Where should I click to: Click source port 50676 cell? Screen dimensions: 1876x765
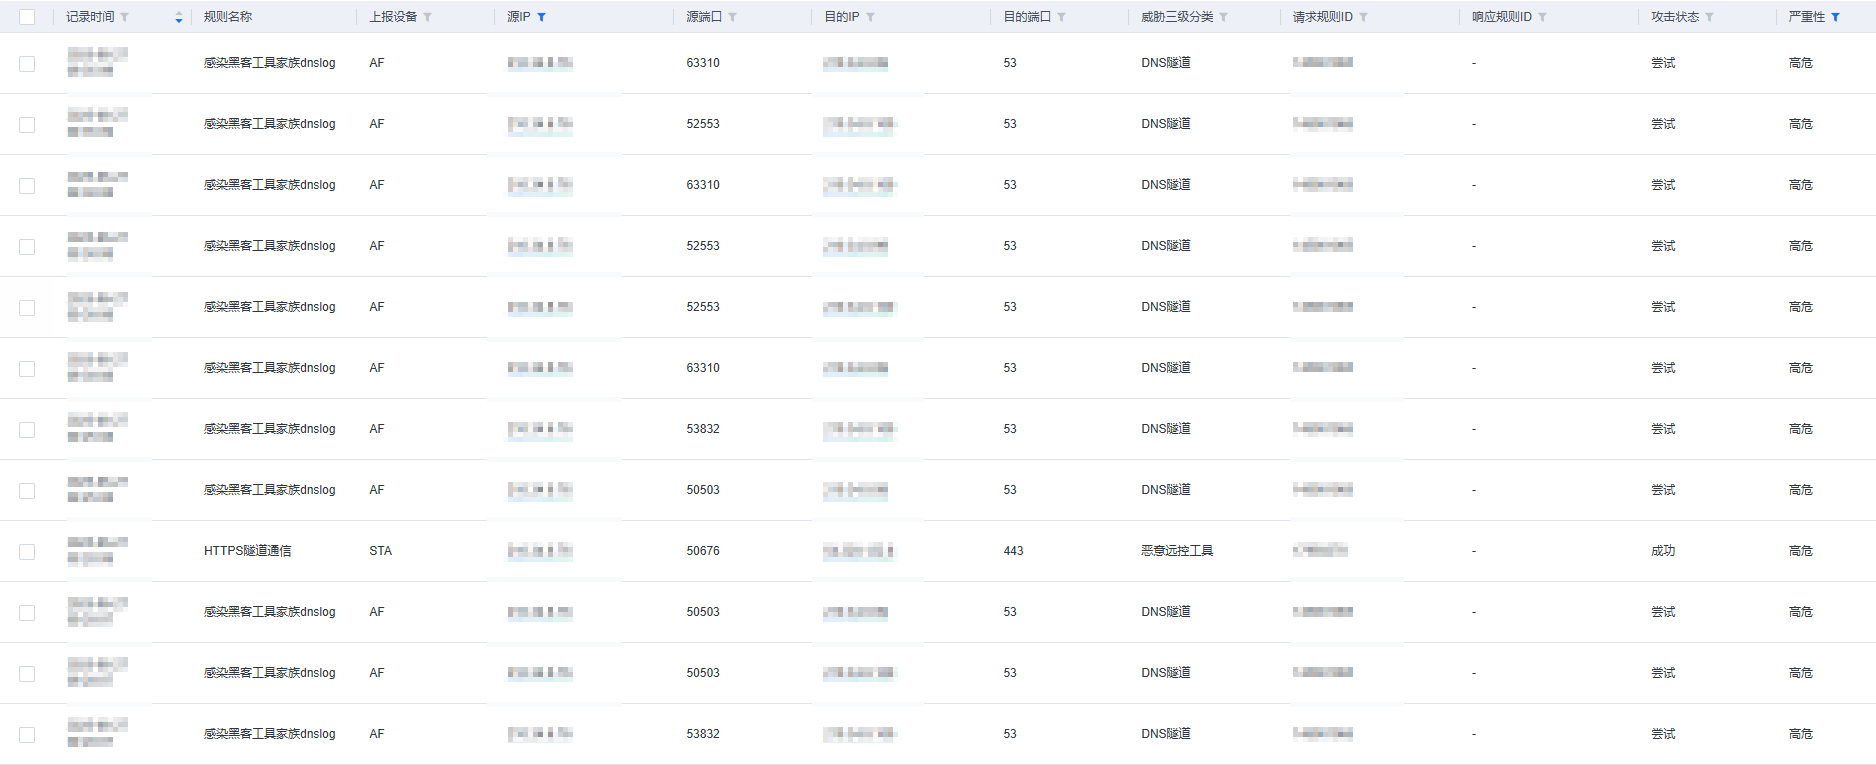[x=703, y=551]
